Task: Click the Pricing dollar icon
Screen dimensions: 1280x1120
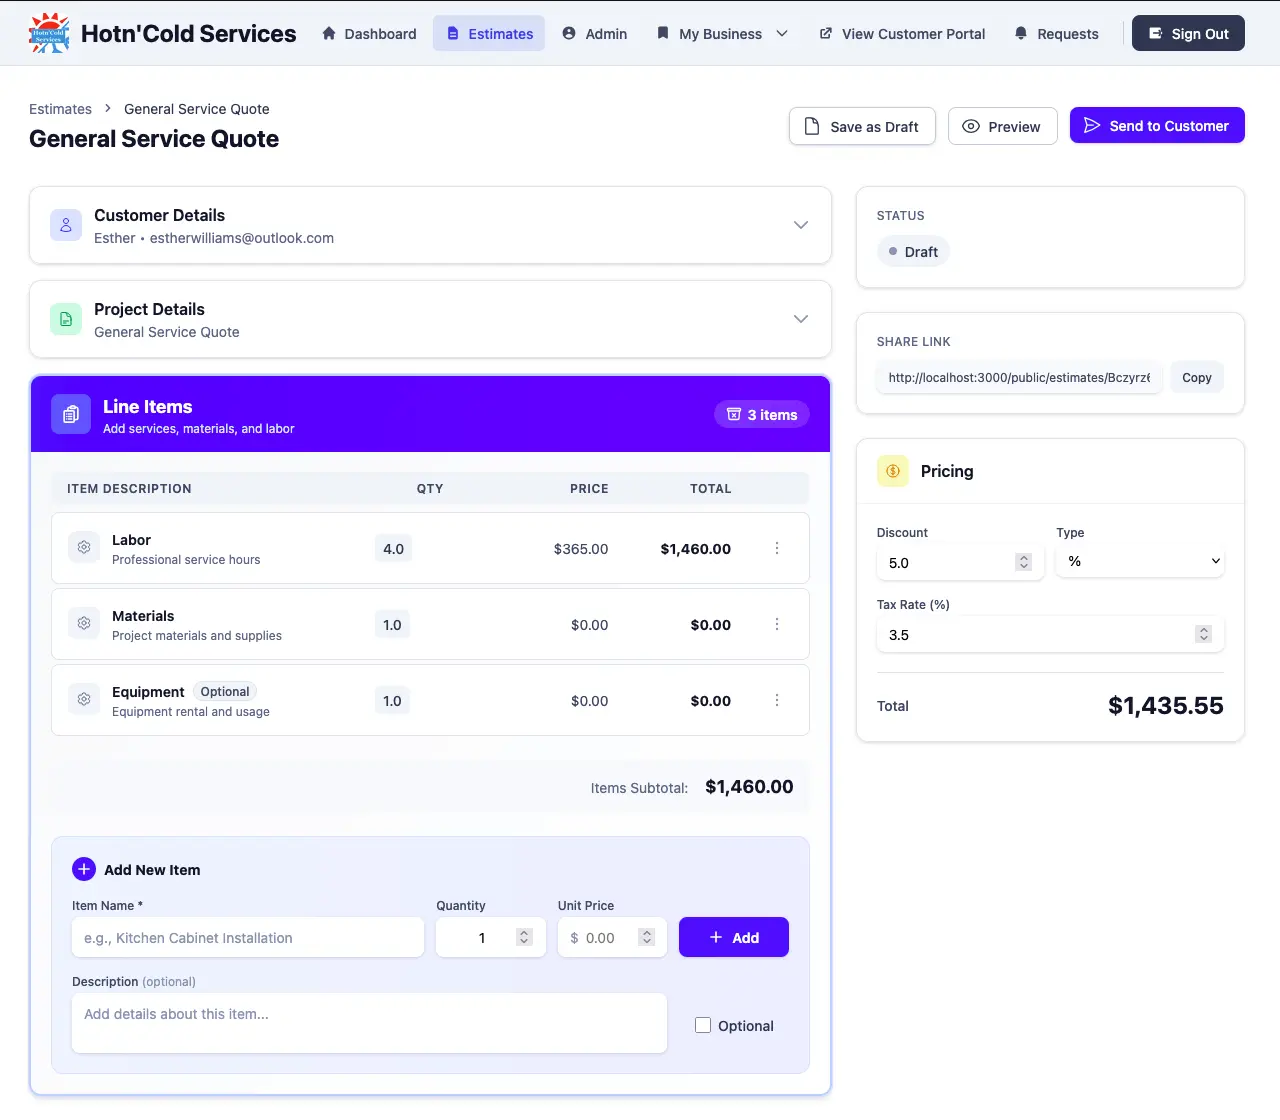Action: click(892, 471)
